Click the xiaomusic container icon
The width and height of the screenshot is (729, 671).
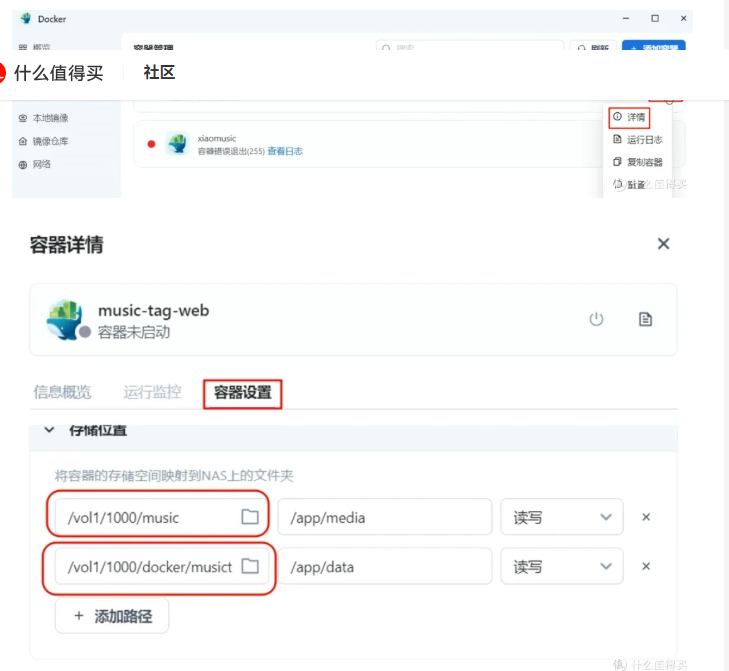pyautogui.click(x=177, y=143)
